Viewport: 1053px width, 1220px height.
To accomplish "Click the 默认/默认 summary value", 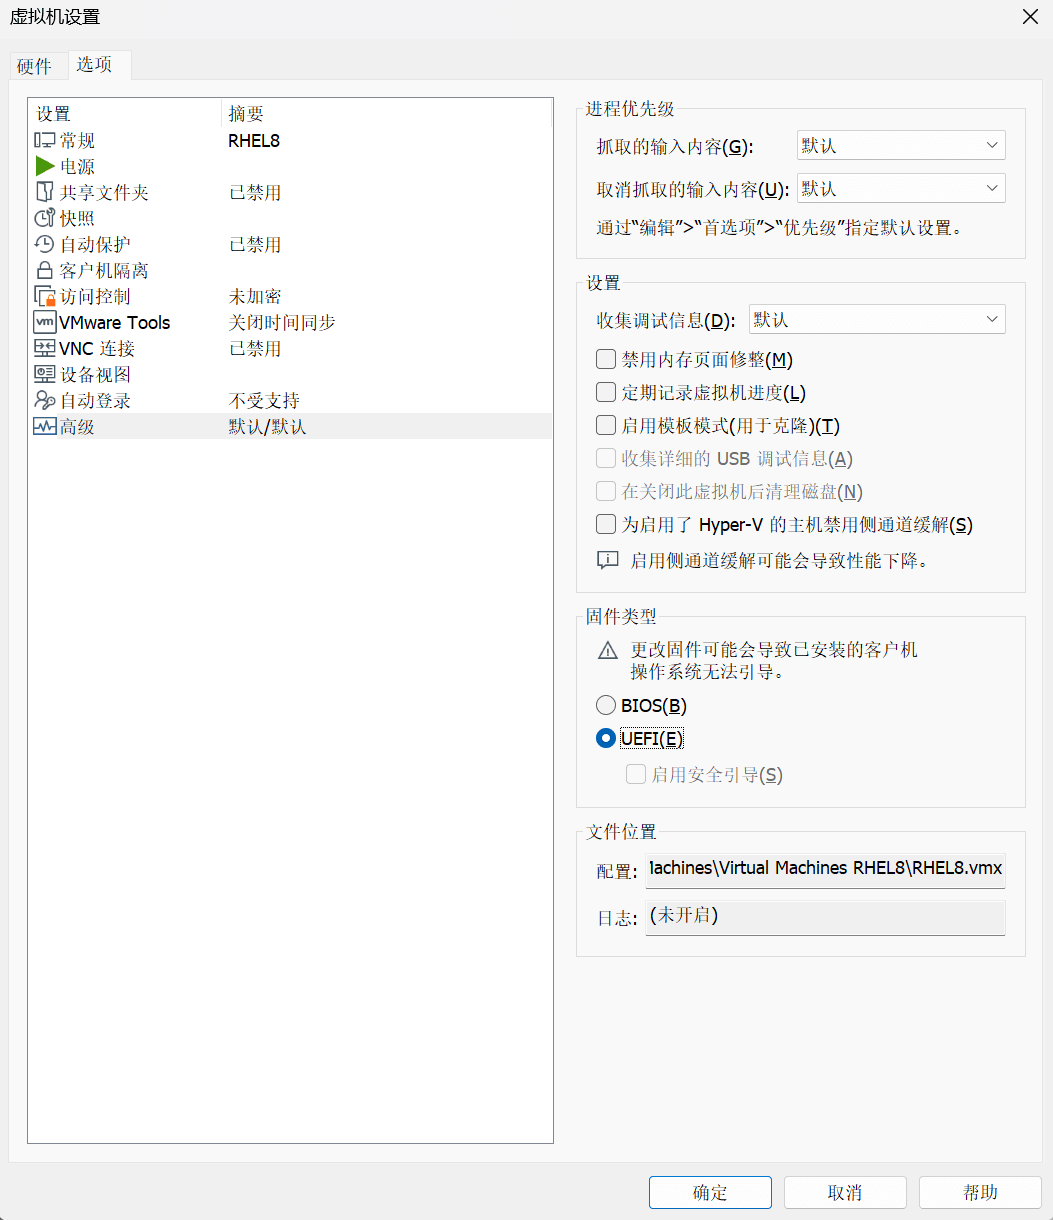I will click(267, 427).
